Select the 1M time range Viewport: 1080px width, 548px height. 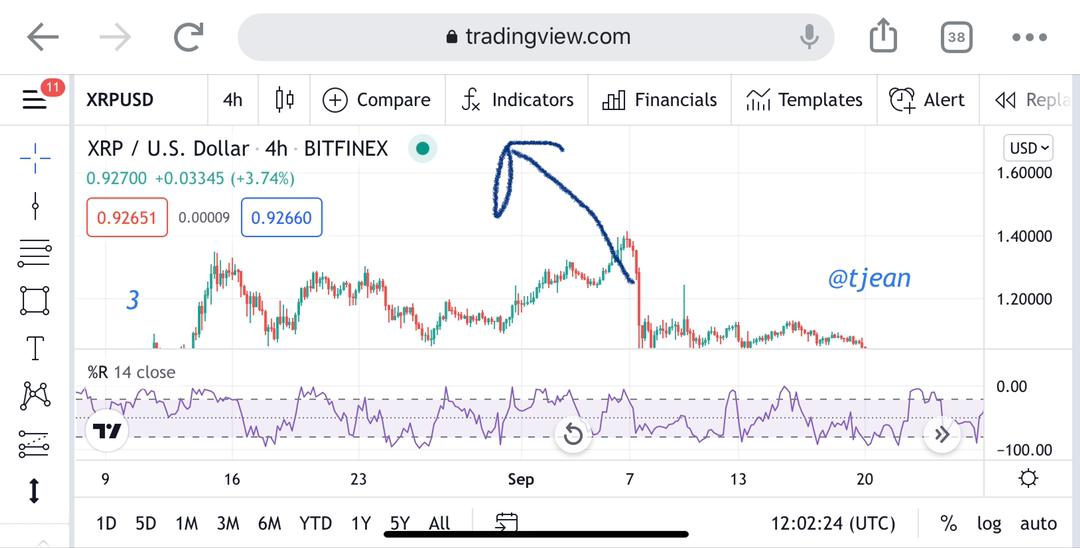[186, 523]
